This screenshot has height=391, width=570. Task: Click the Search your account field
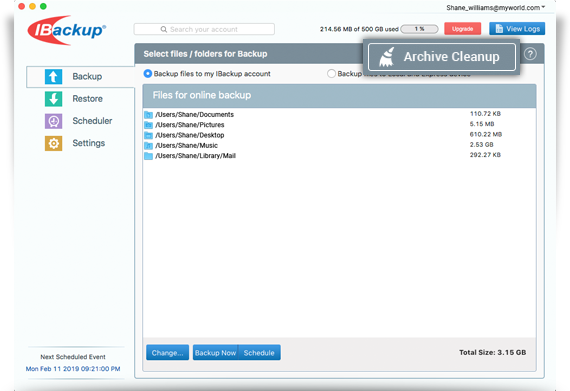[204, 29]
